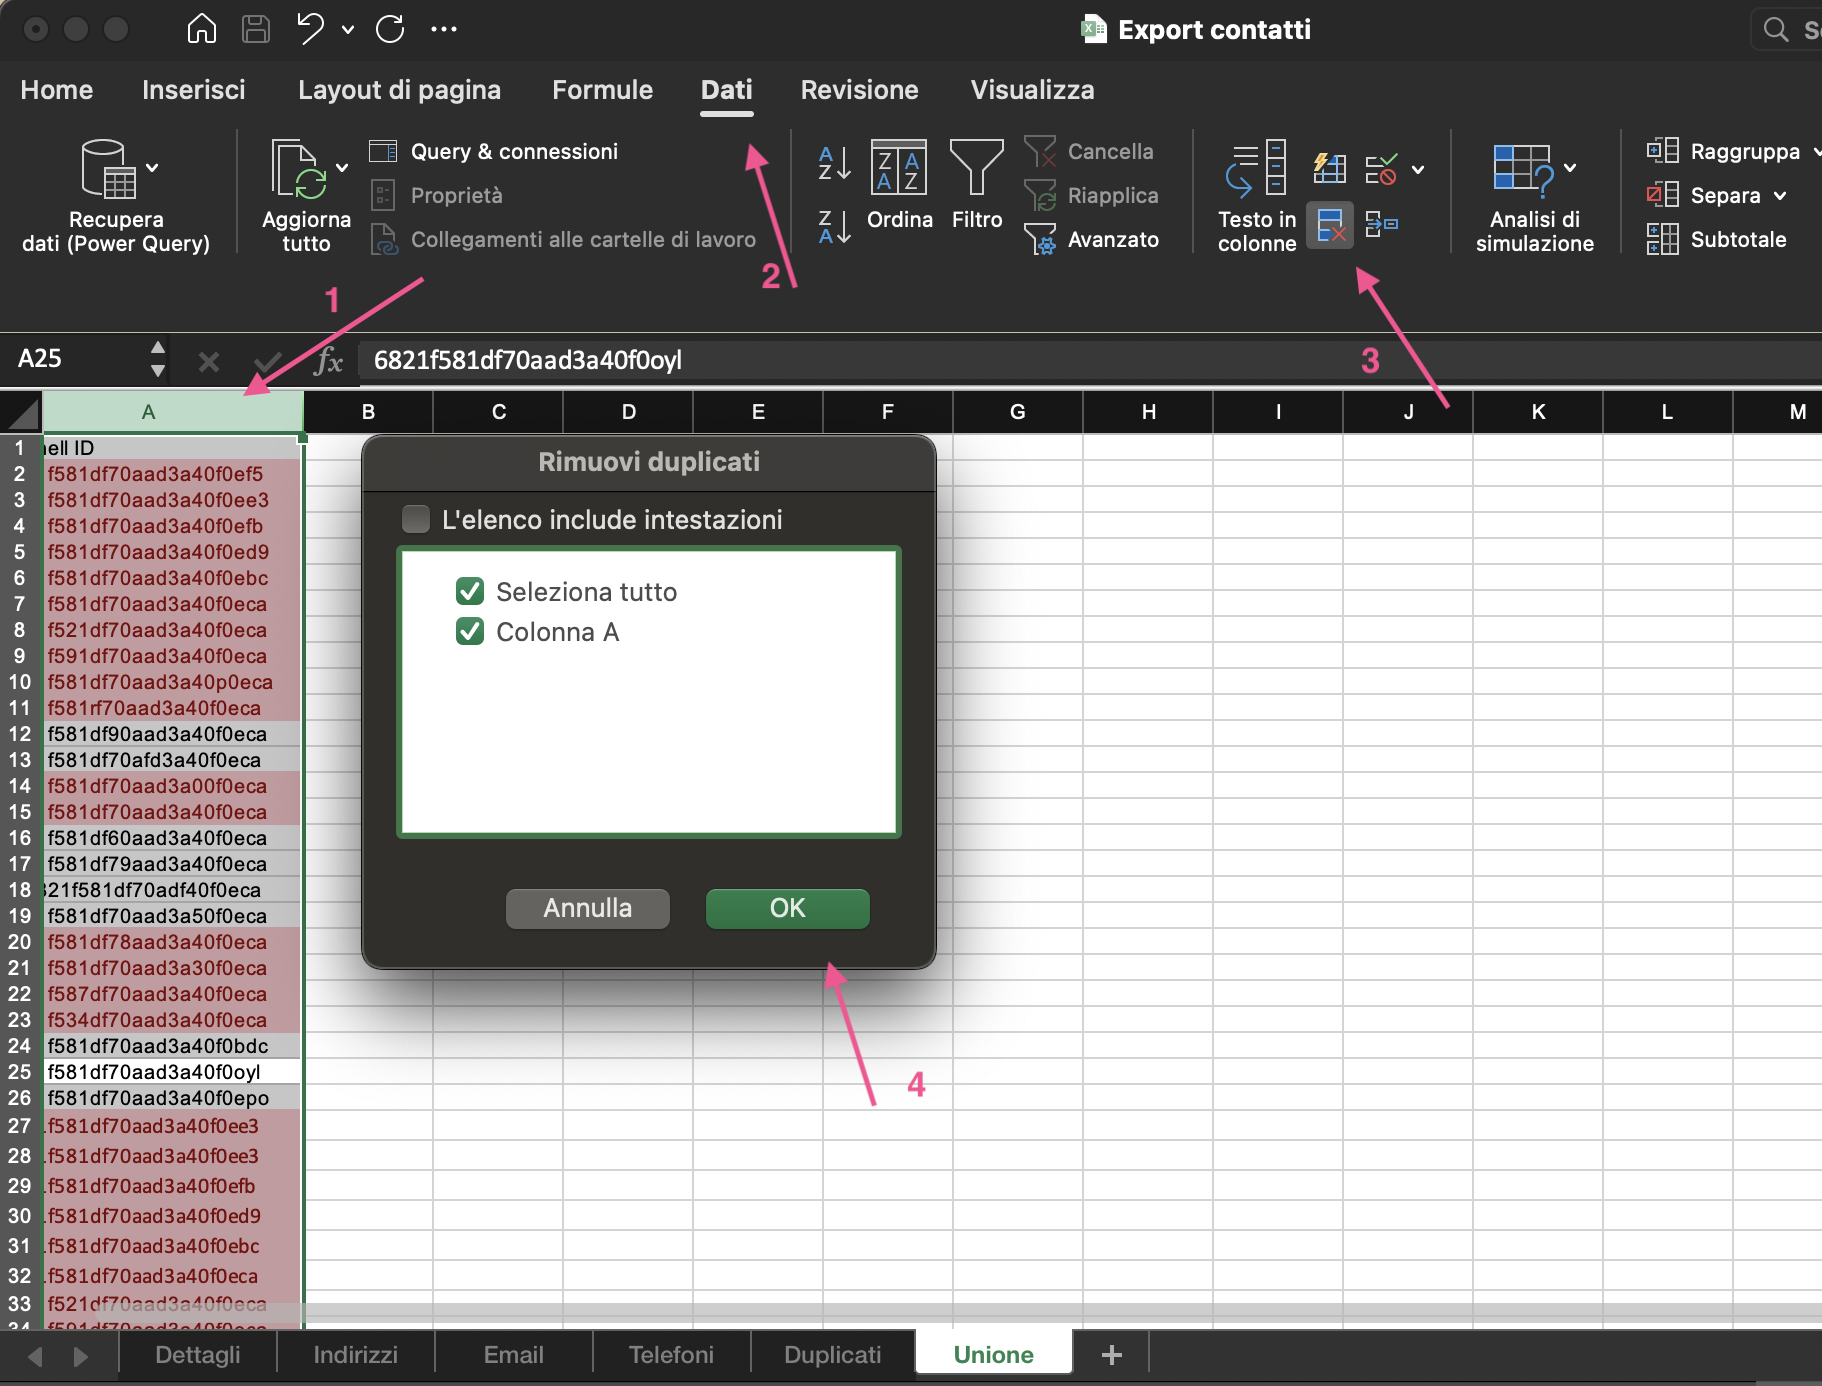Click the Unione sheet tab
Image resolution: width=1822 pixels, height=1386 pixels.
[994, 1355]
